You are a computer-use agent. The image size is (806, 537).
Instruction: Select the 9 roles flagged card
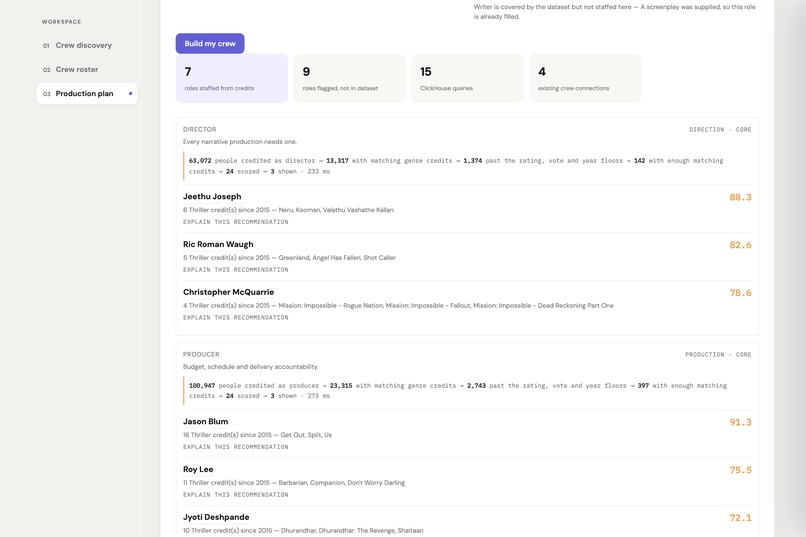pos(350,79)
